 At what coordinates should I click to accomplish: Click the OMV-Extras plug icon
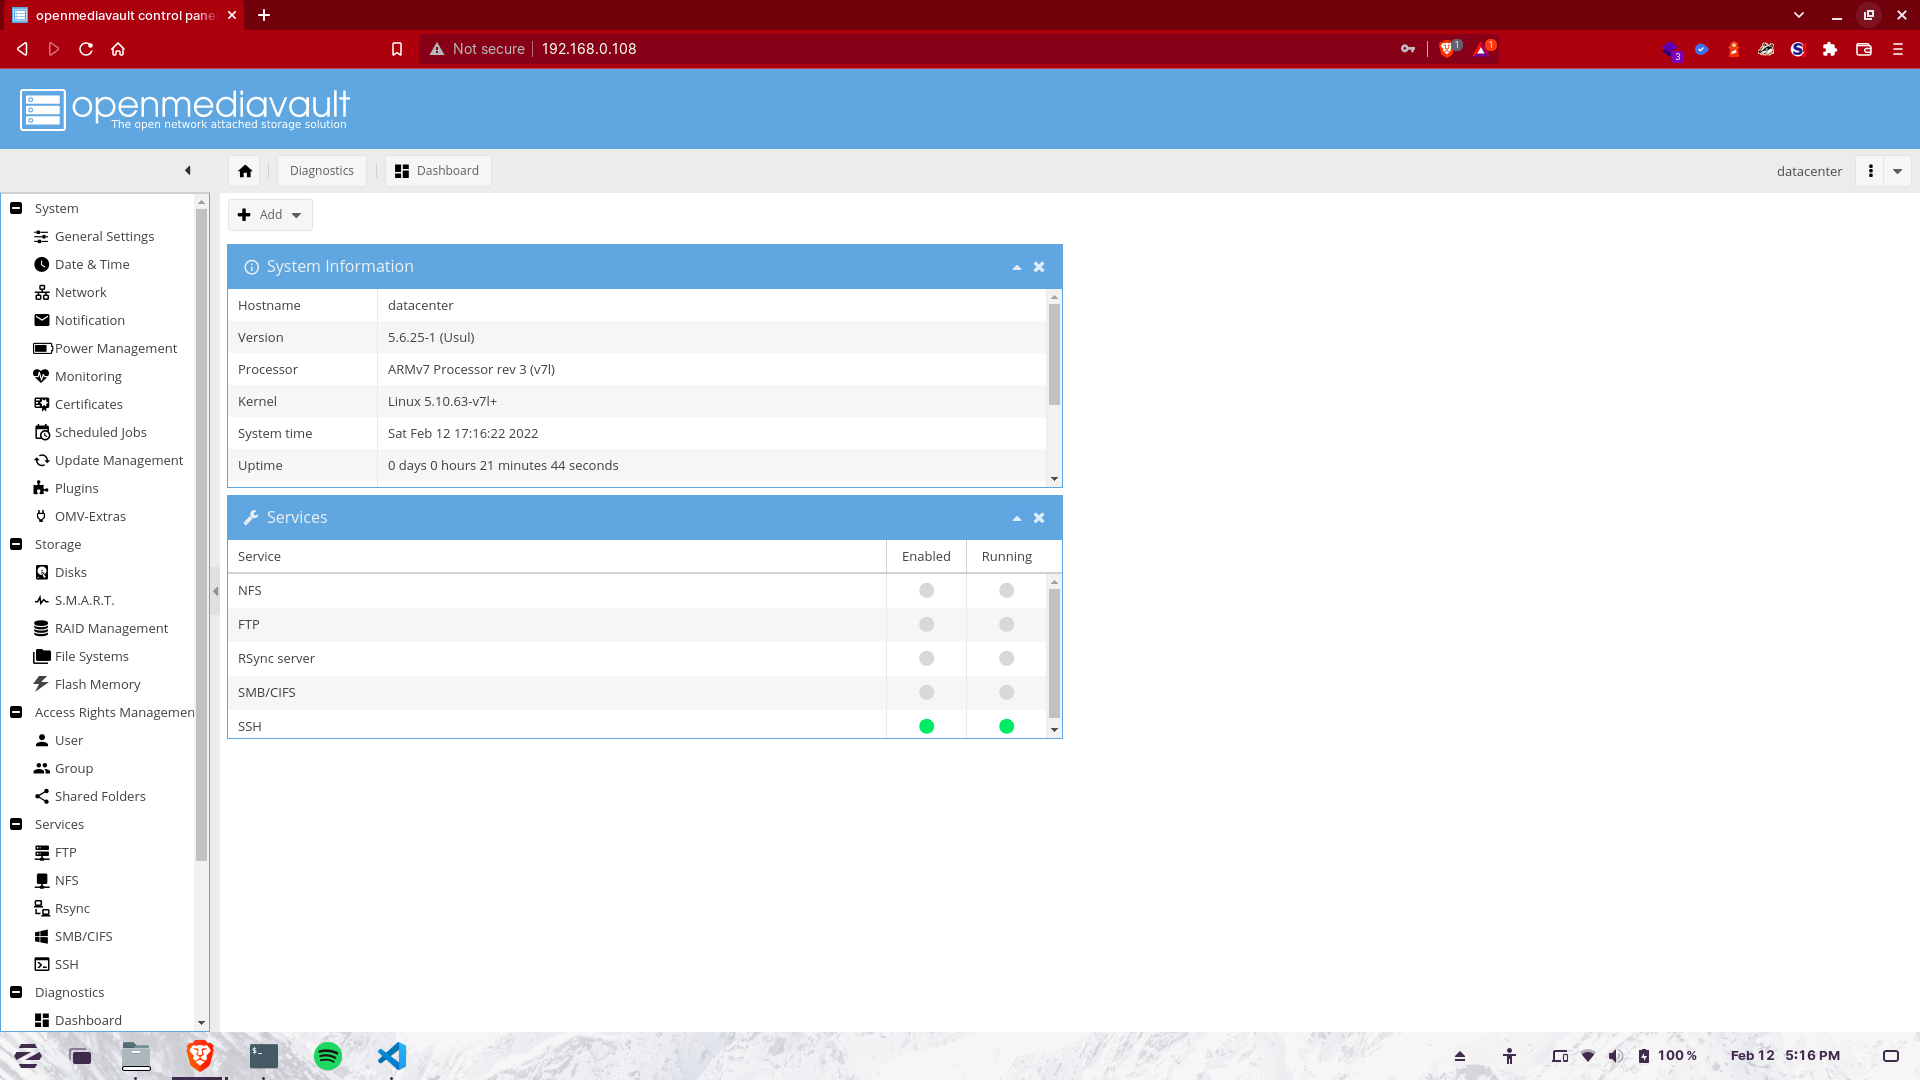(42, 516)
